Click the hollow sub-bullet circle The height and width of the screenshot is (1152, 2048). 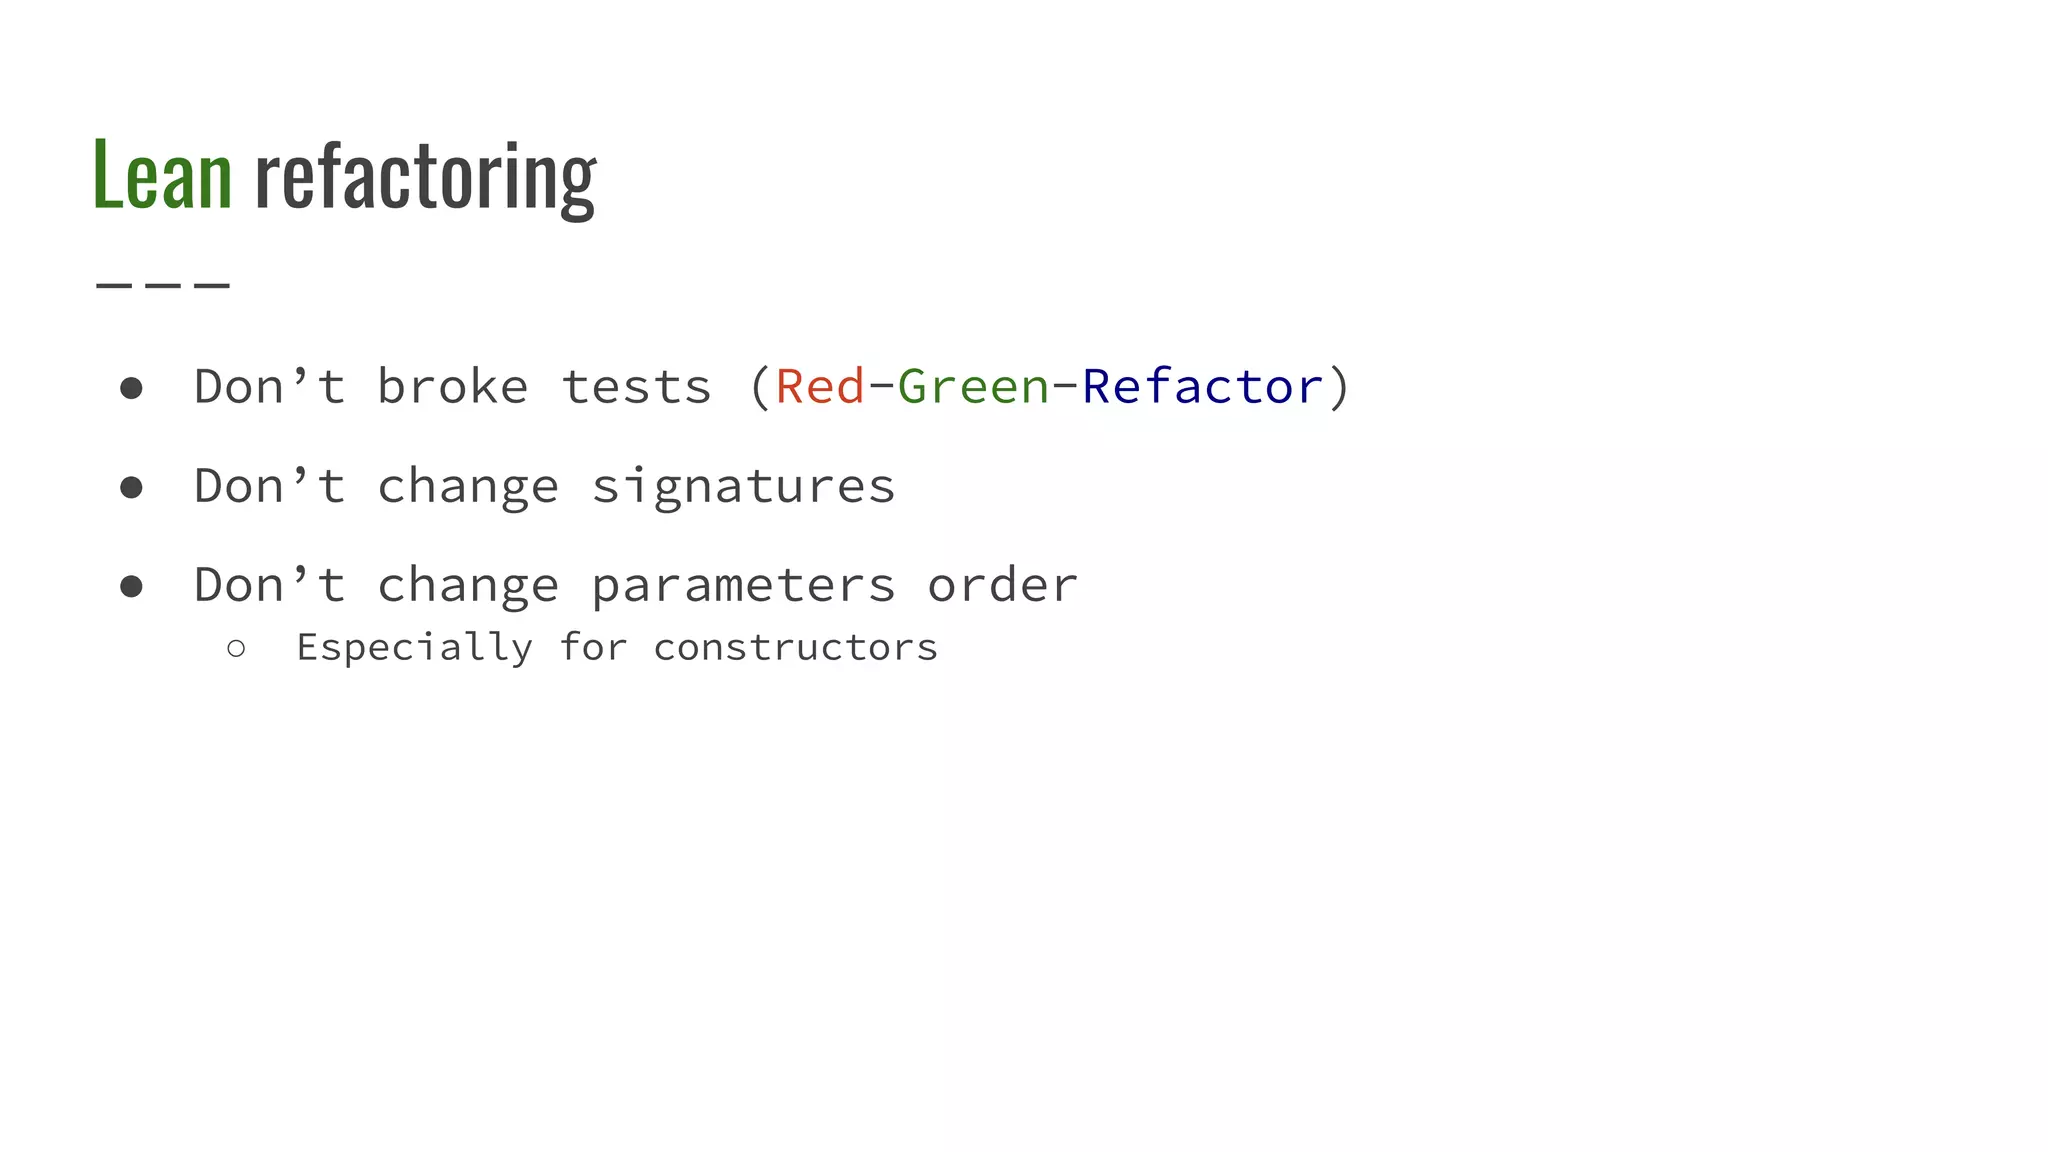click(x=236, y=649)
